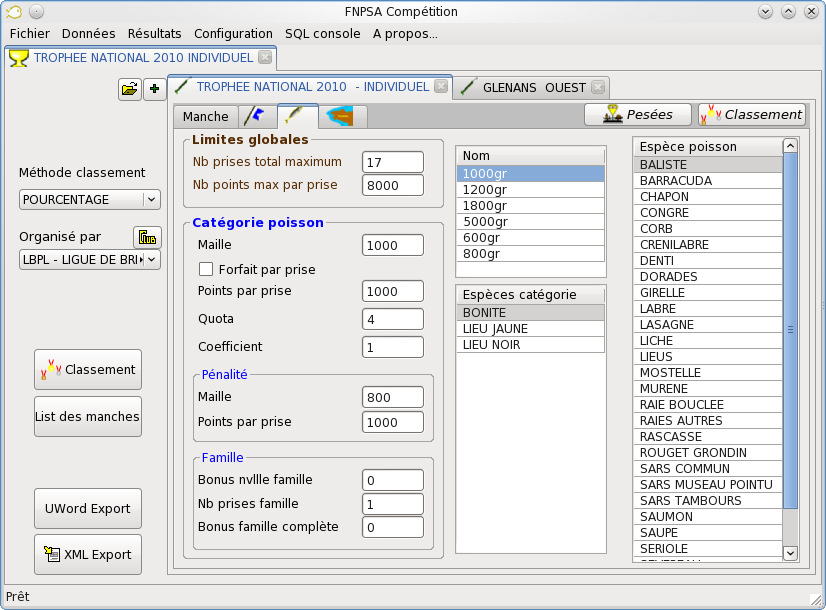
Task: Select the Manche tab
Action: point(206,116)
